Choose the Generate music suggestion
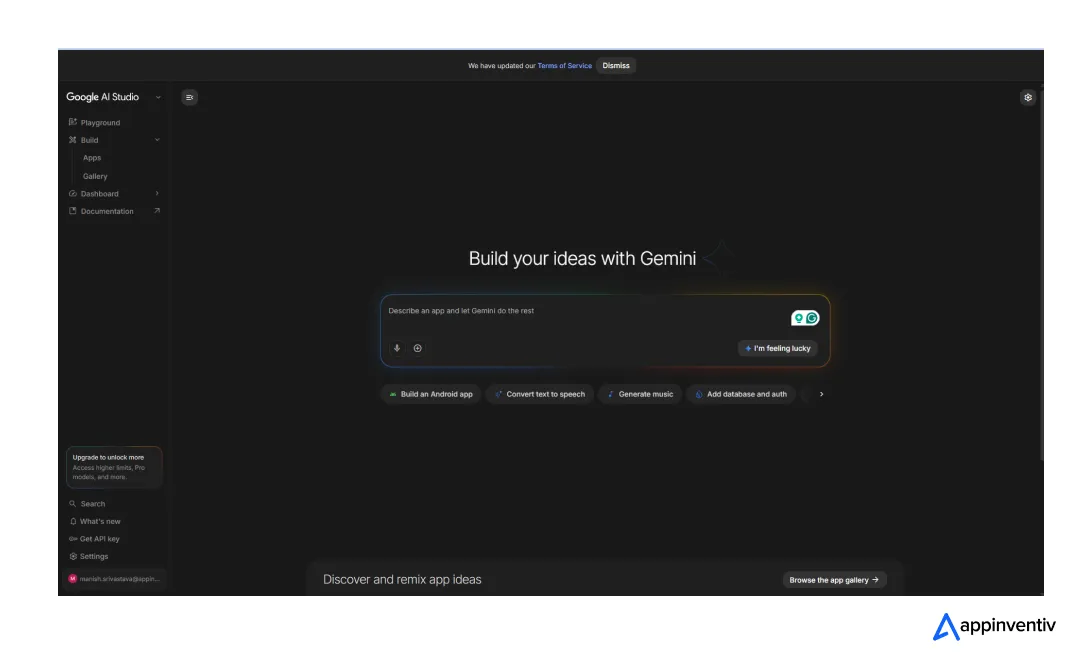Image resolution: width=1080 pixels, height=665 pixels. (x=641, y=394)
